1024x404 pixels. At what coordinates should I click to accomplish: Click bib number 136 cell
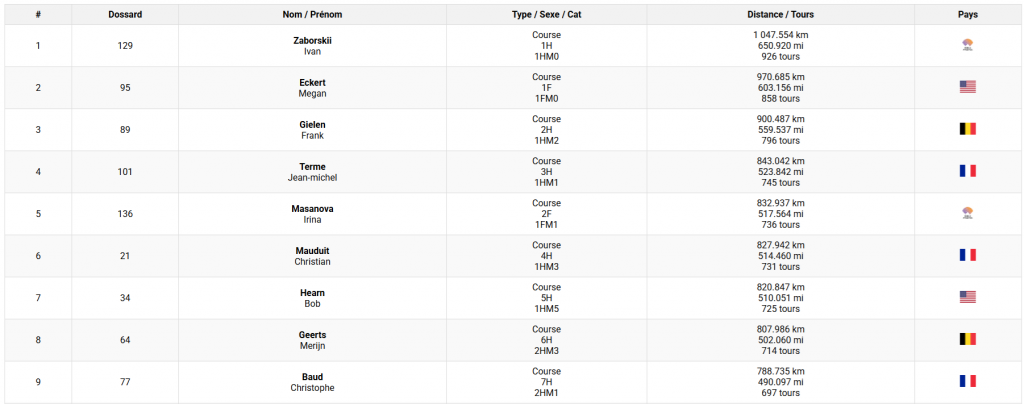(x=125, y=213)
